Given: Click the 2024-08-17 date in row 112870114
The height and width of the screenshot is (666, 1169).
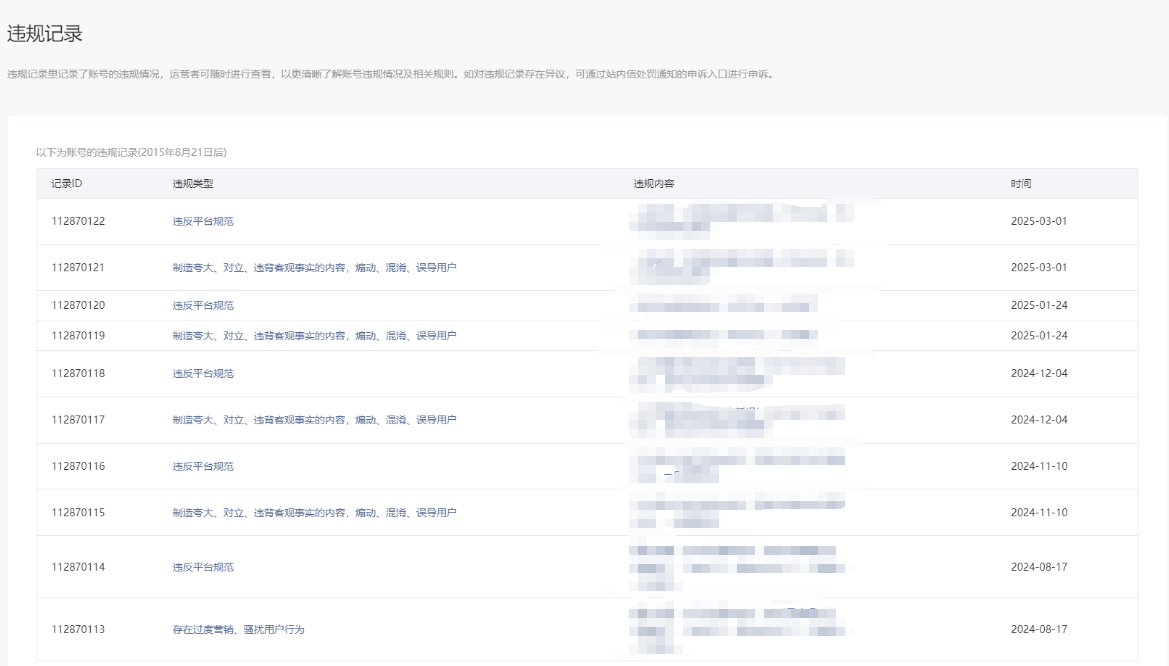Looking at the screenshot, I should 1039,567.
